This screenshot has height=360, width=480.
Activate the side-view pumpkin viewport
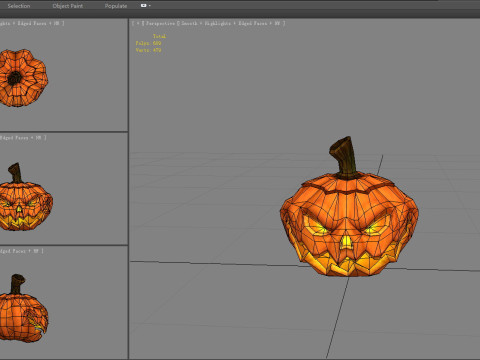coord(63,303)
